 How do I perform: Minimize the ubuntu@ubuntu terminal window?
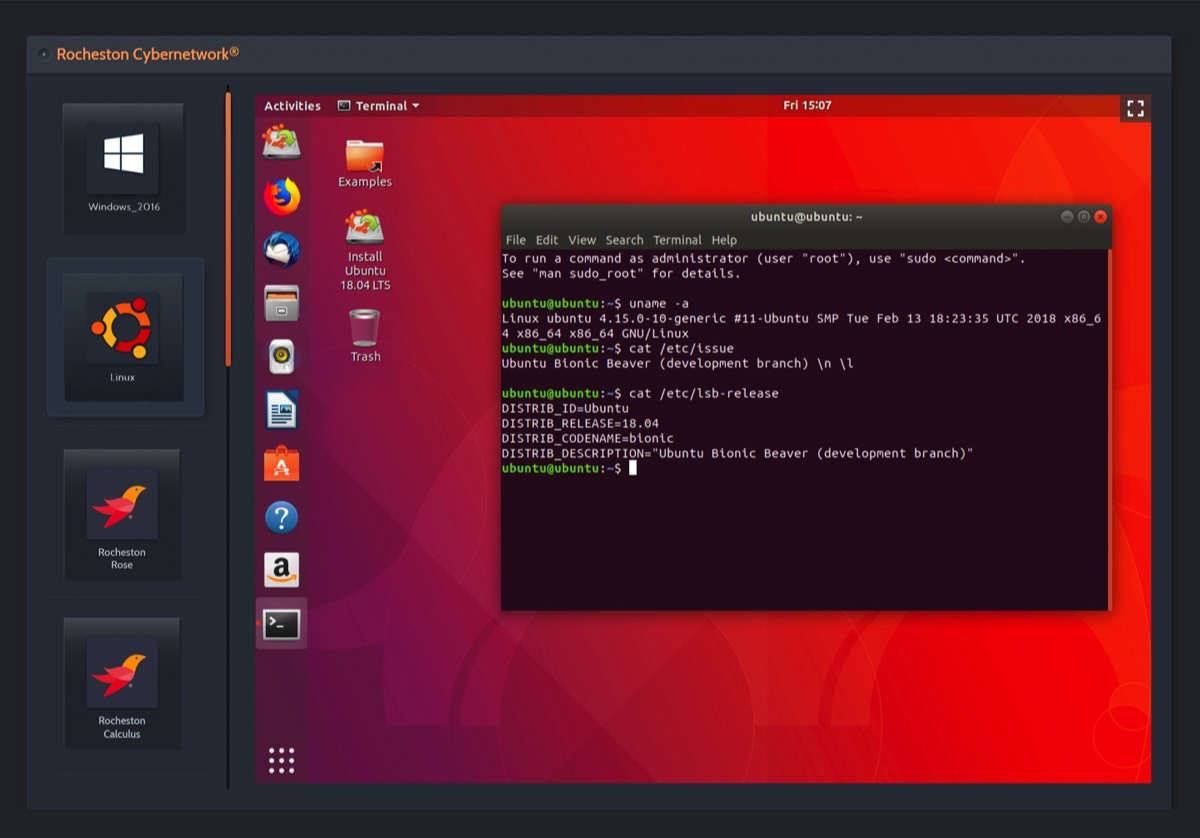[x=1067, y=217]
